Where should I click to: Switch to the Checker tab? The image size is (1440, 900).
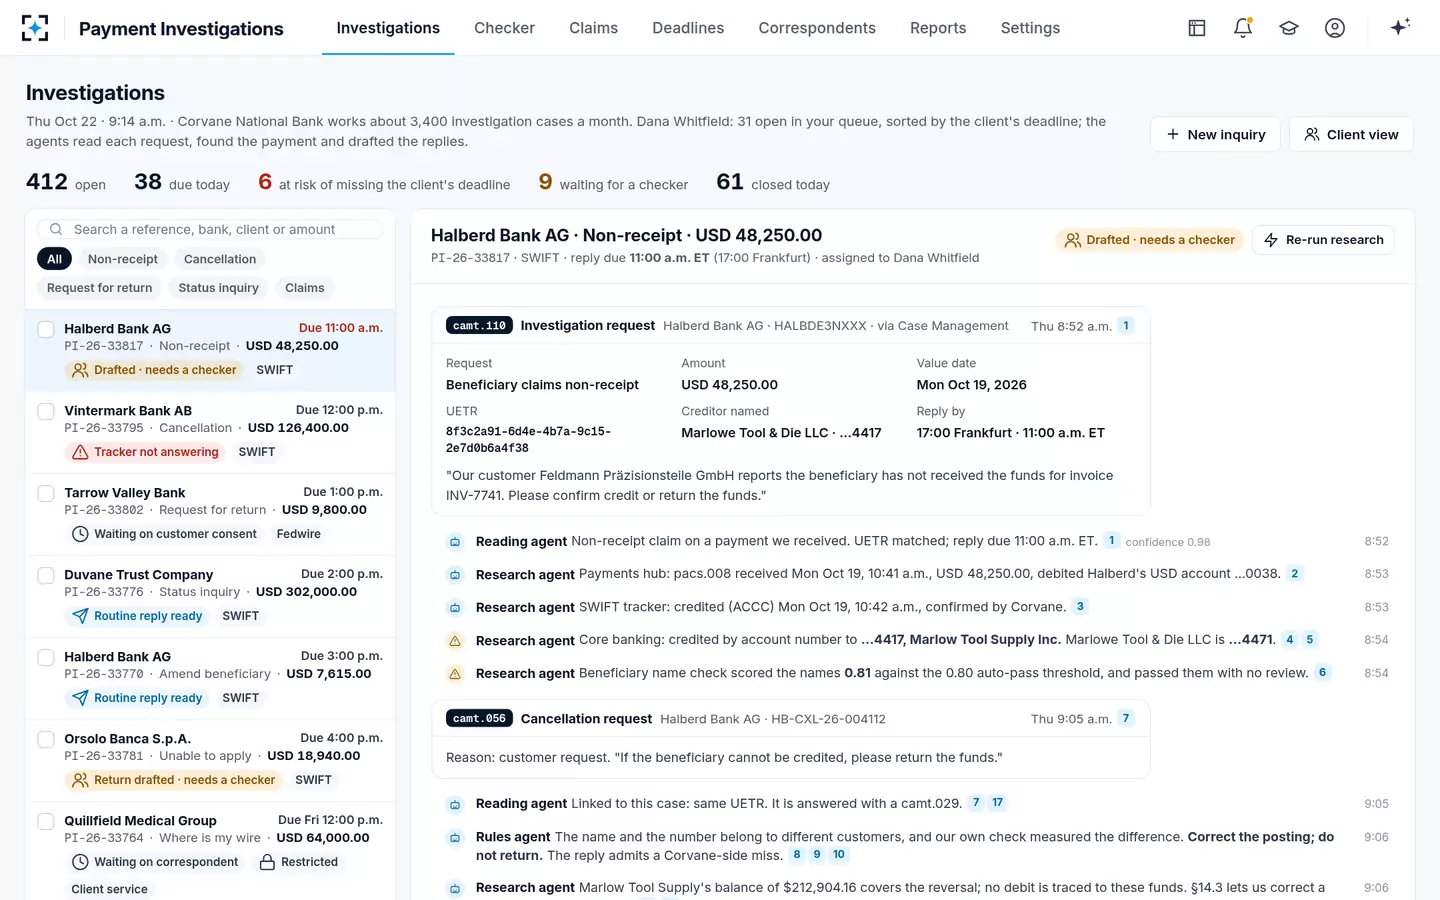pos(504,28)
